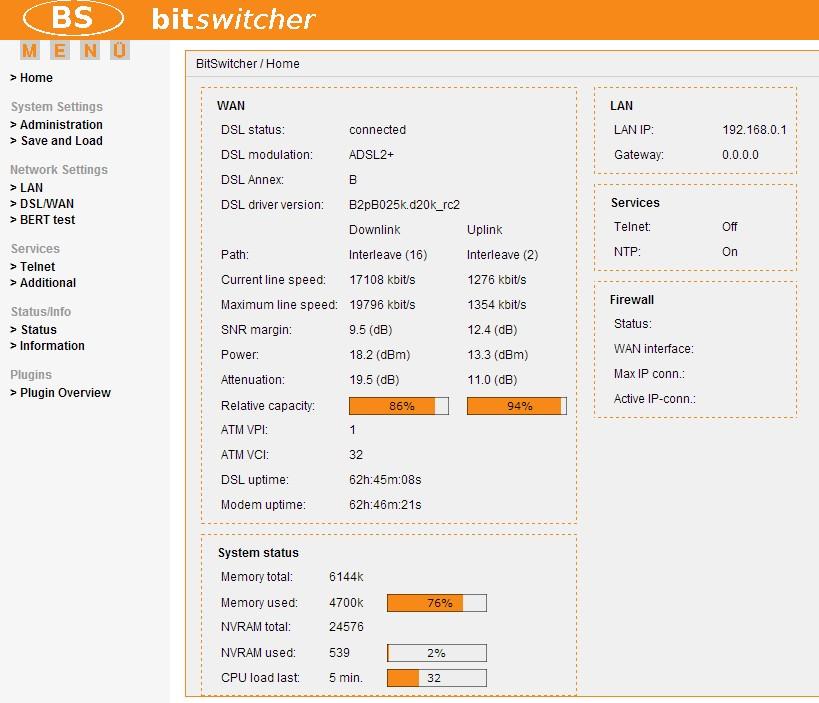Viewport: 819px width, 703px height.
Task: Click maximum uplink speed 1354 kbit/s
Action: [497, 305]
